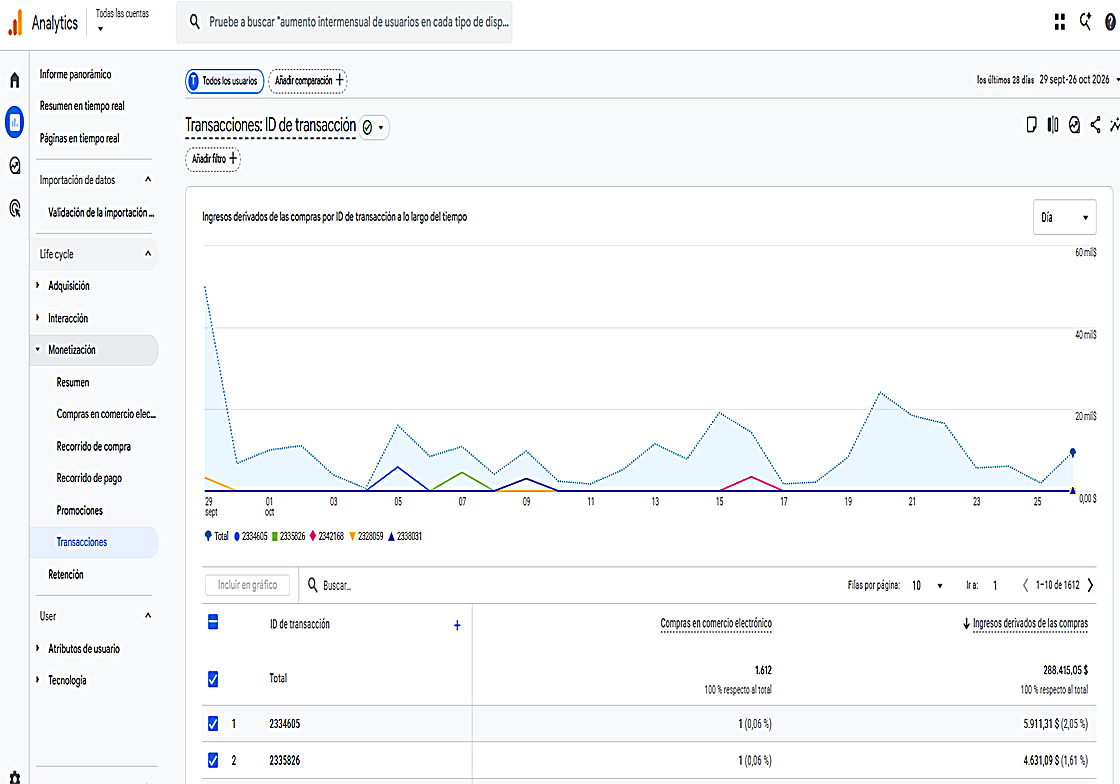The height and width of the screenshot is (784, 1120).
Task: Go to previous page with left chevron
Action: coord(1025,585)
